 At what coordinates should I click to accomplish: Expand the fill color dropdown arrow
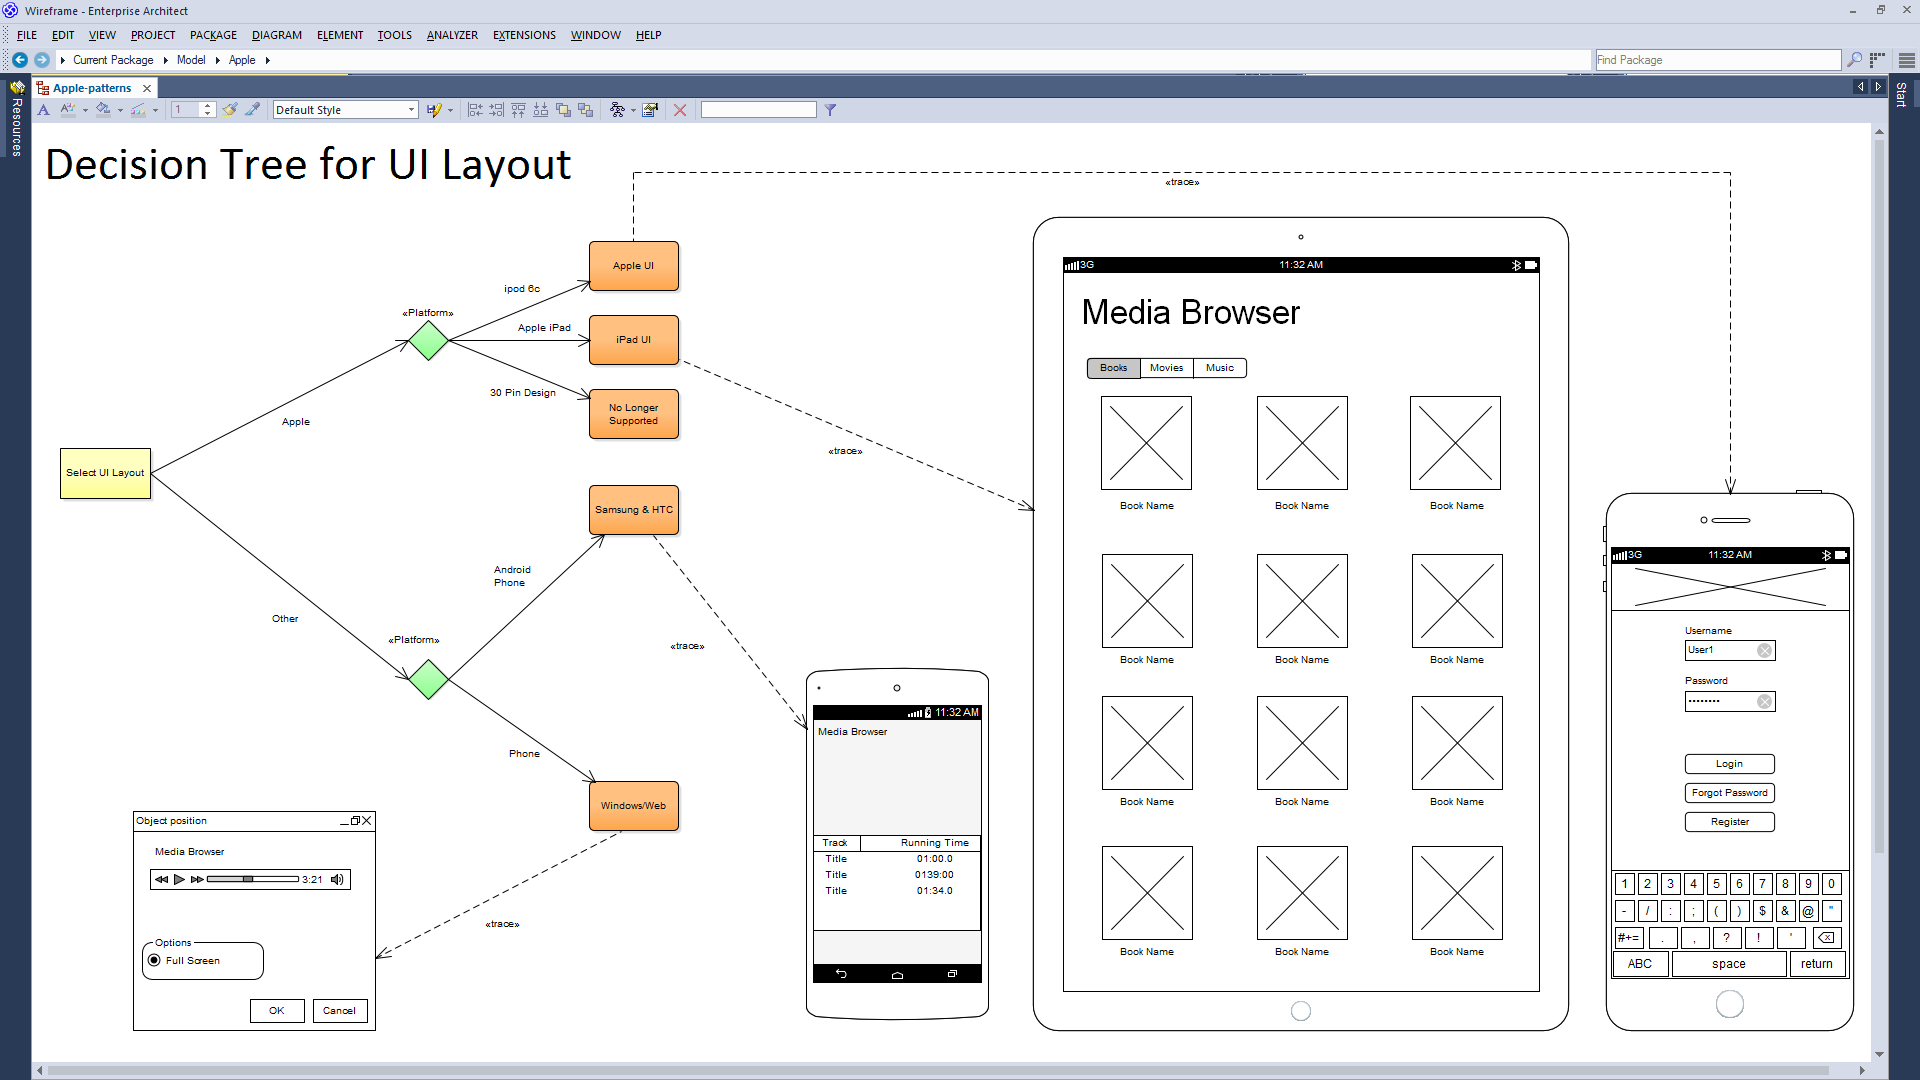[x=120, y=110]
